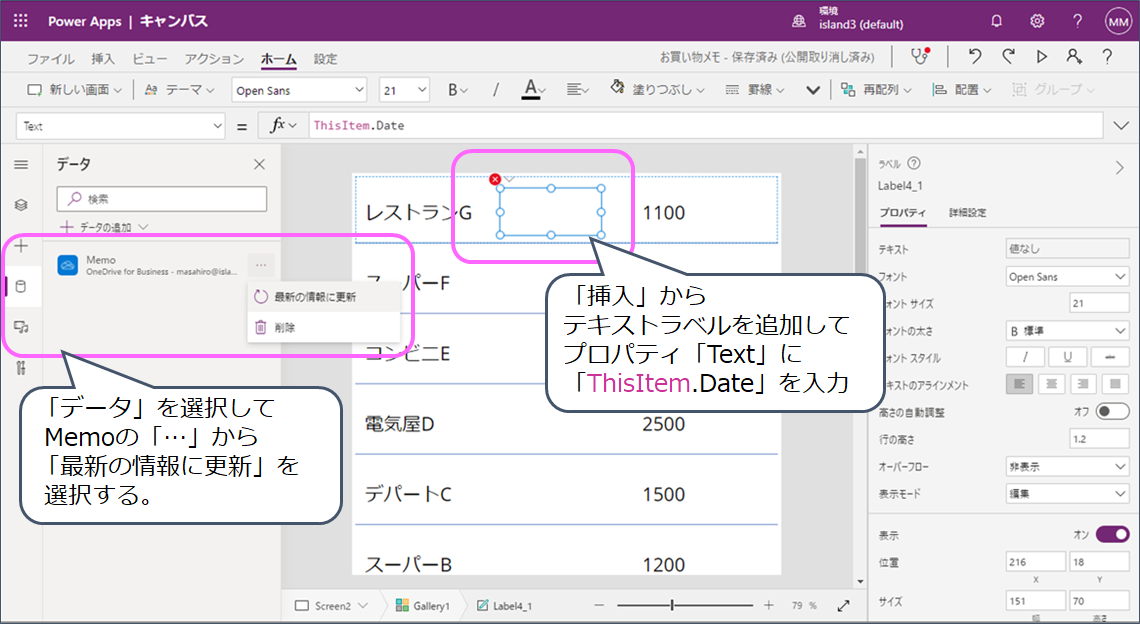Set right text alignment in properties
Image resolution: width=1140 pixels, height=624 pixels.
(x=1083, y=384)
